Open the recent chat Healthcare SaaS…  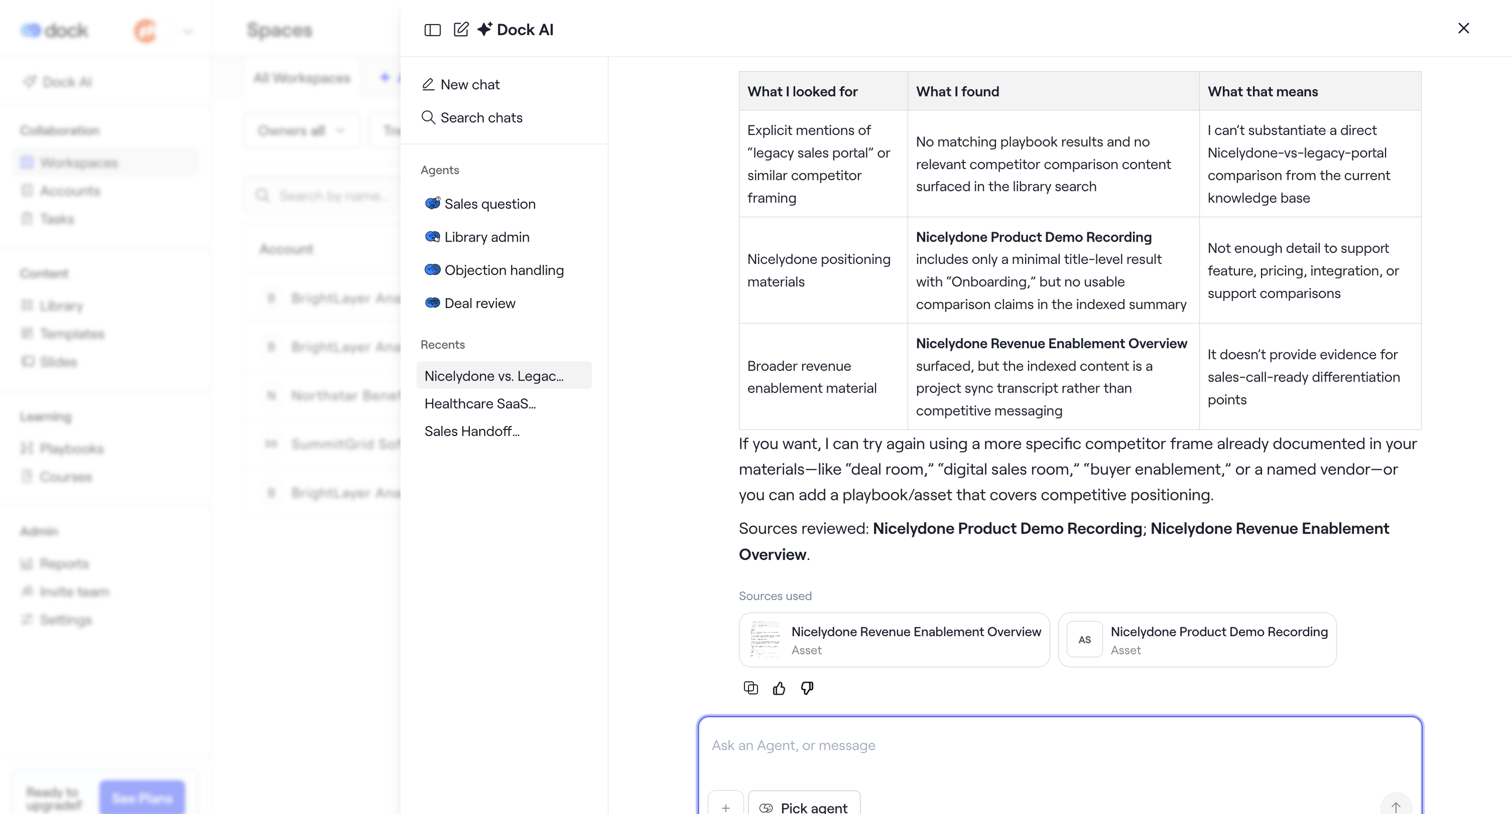pos(504,404)
